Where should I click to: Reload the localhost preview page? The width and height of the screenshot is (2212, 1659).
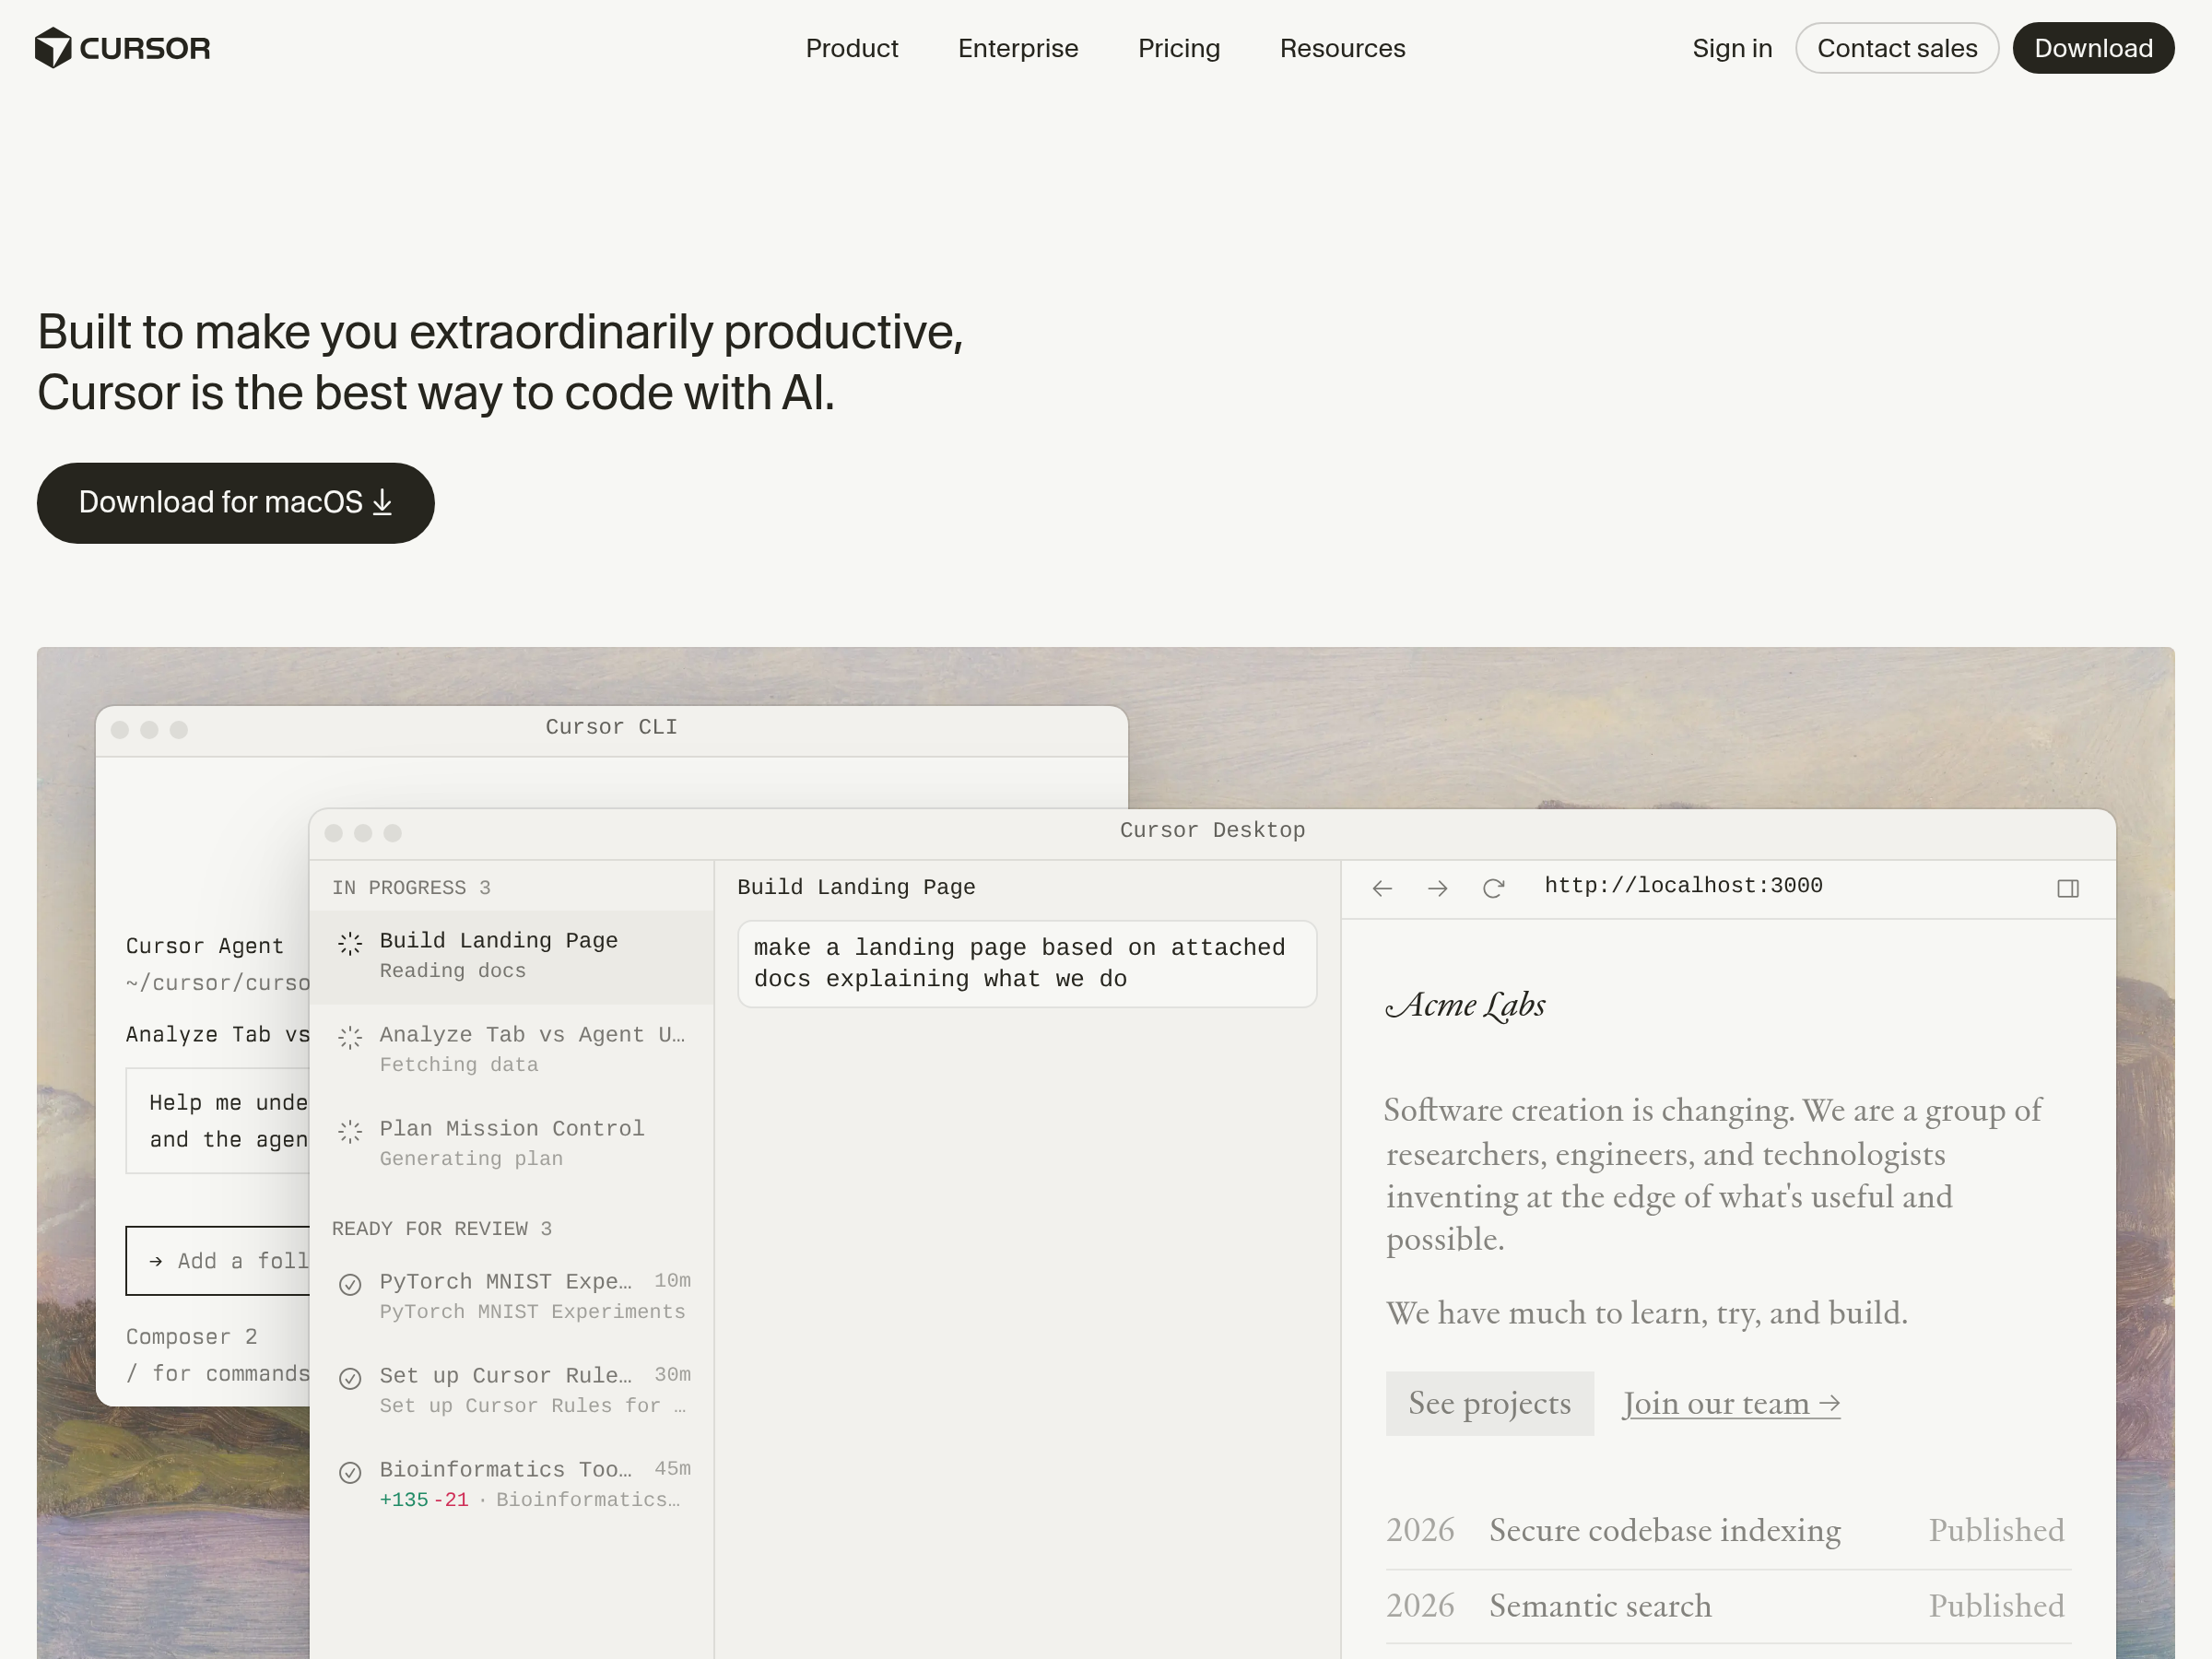[x=1493, y=888]
